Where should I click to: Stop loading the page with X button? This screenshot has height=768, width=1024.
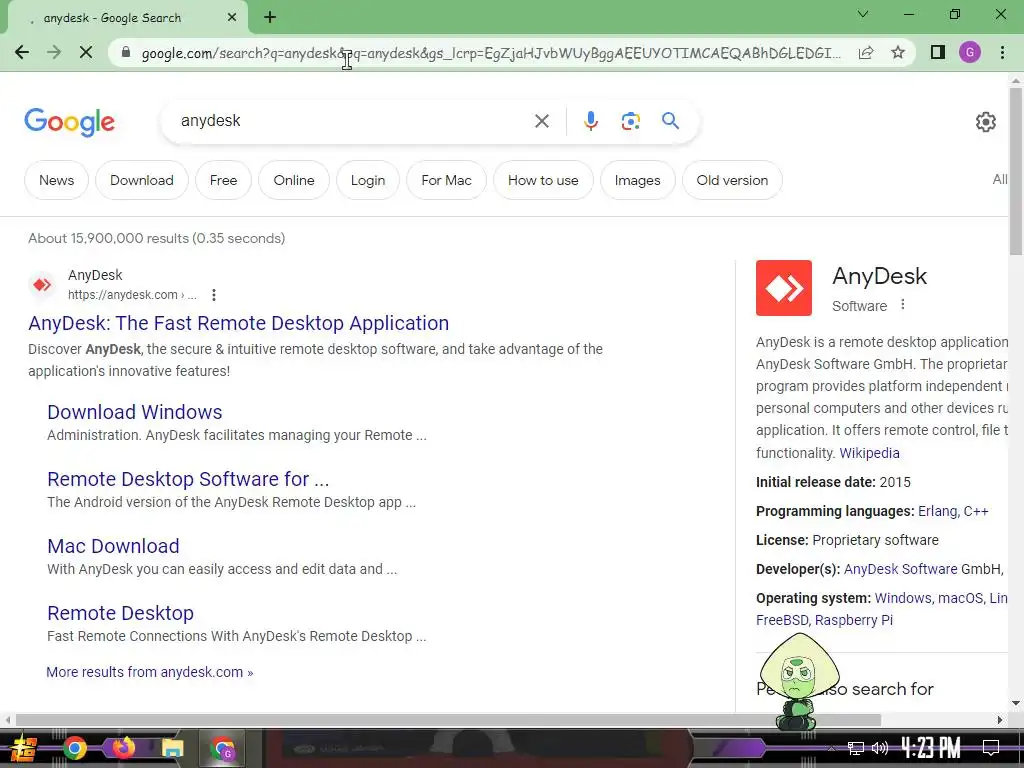coord(86,52)
